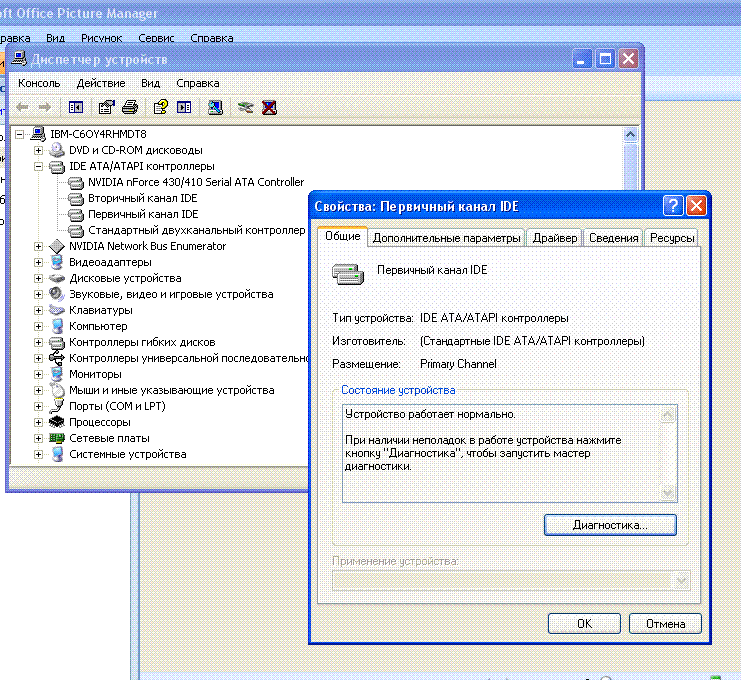Image resolution: width=741 pixels, height=680 pixels.
Task: Switch to Сведения tab
Action: click(613, 238)
